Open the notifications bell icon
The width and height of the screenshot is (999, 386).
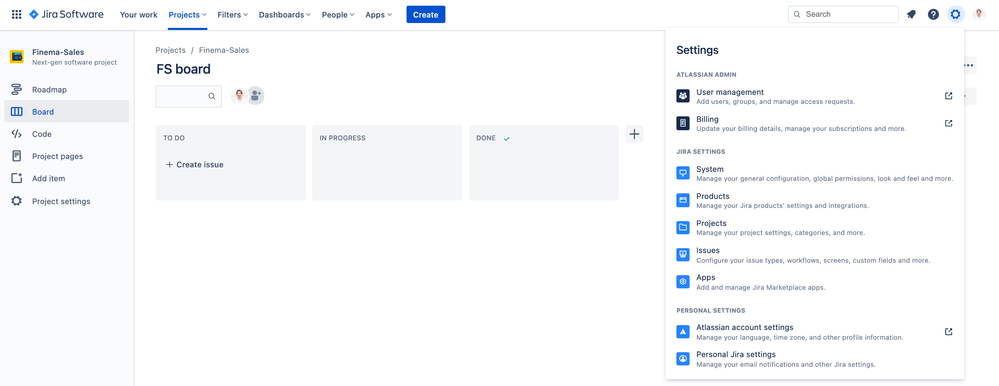pos(911,15)
